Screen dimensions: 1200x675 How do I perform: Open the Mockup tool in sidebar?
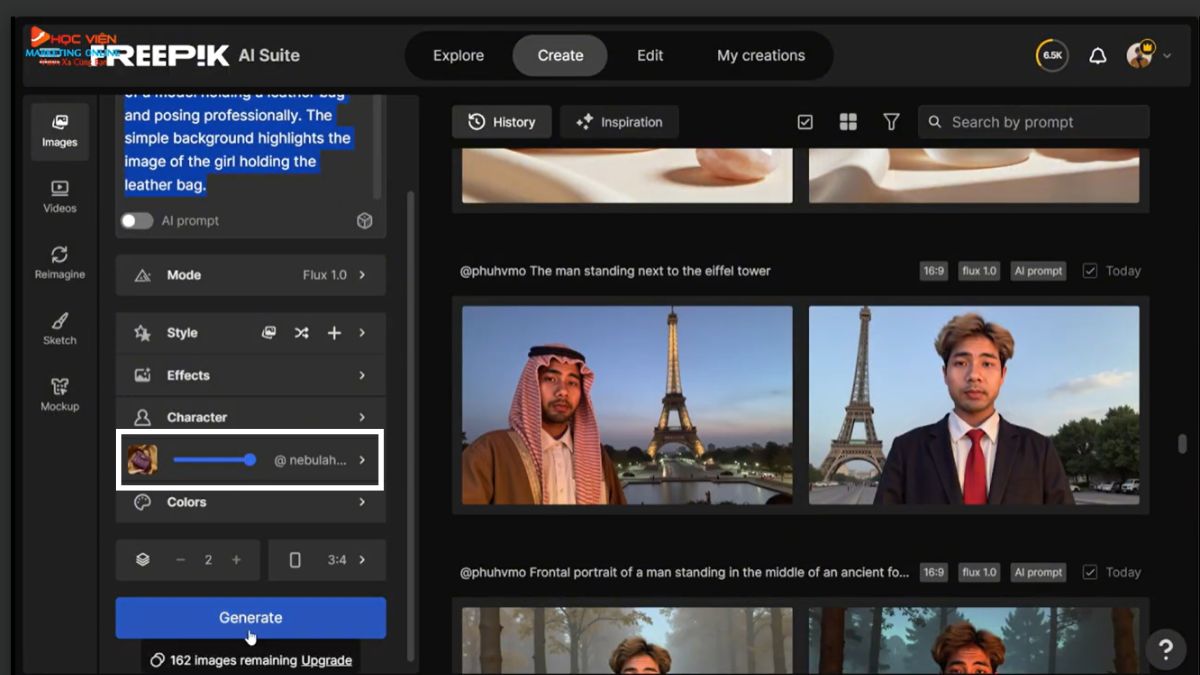pyautogui.click(x=59, y=395)
